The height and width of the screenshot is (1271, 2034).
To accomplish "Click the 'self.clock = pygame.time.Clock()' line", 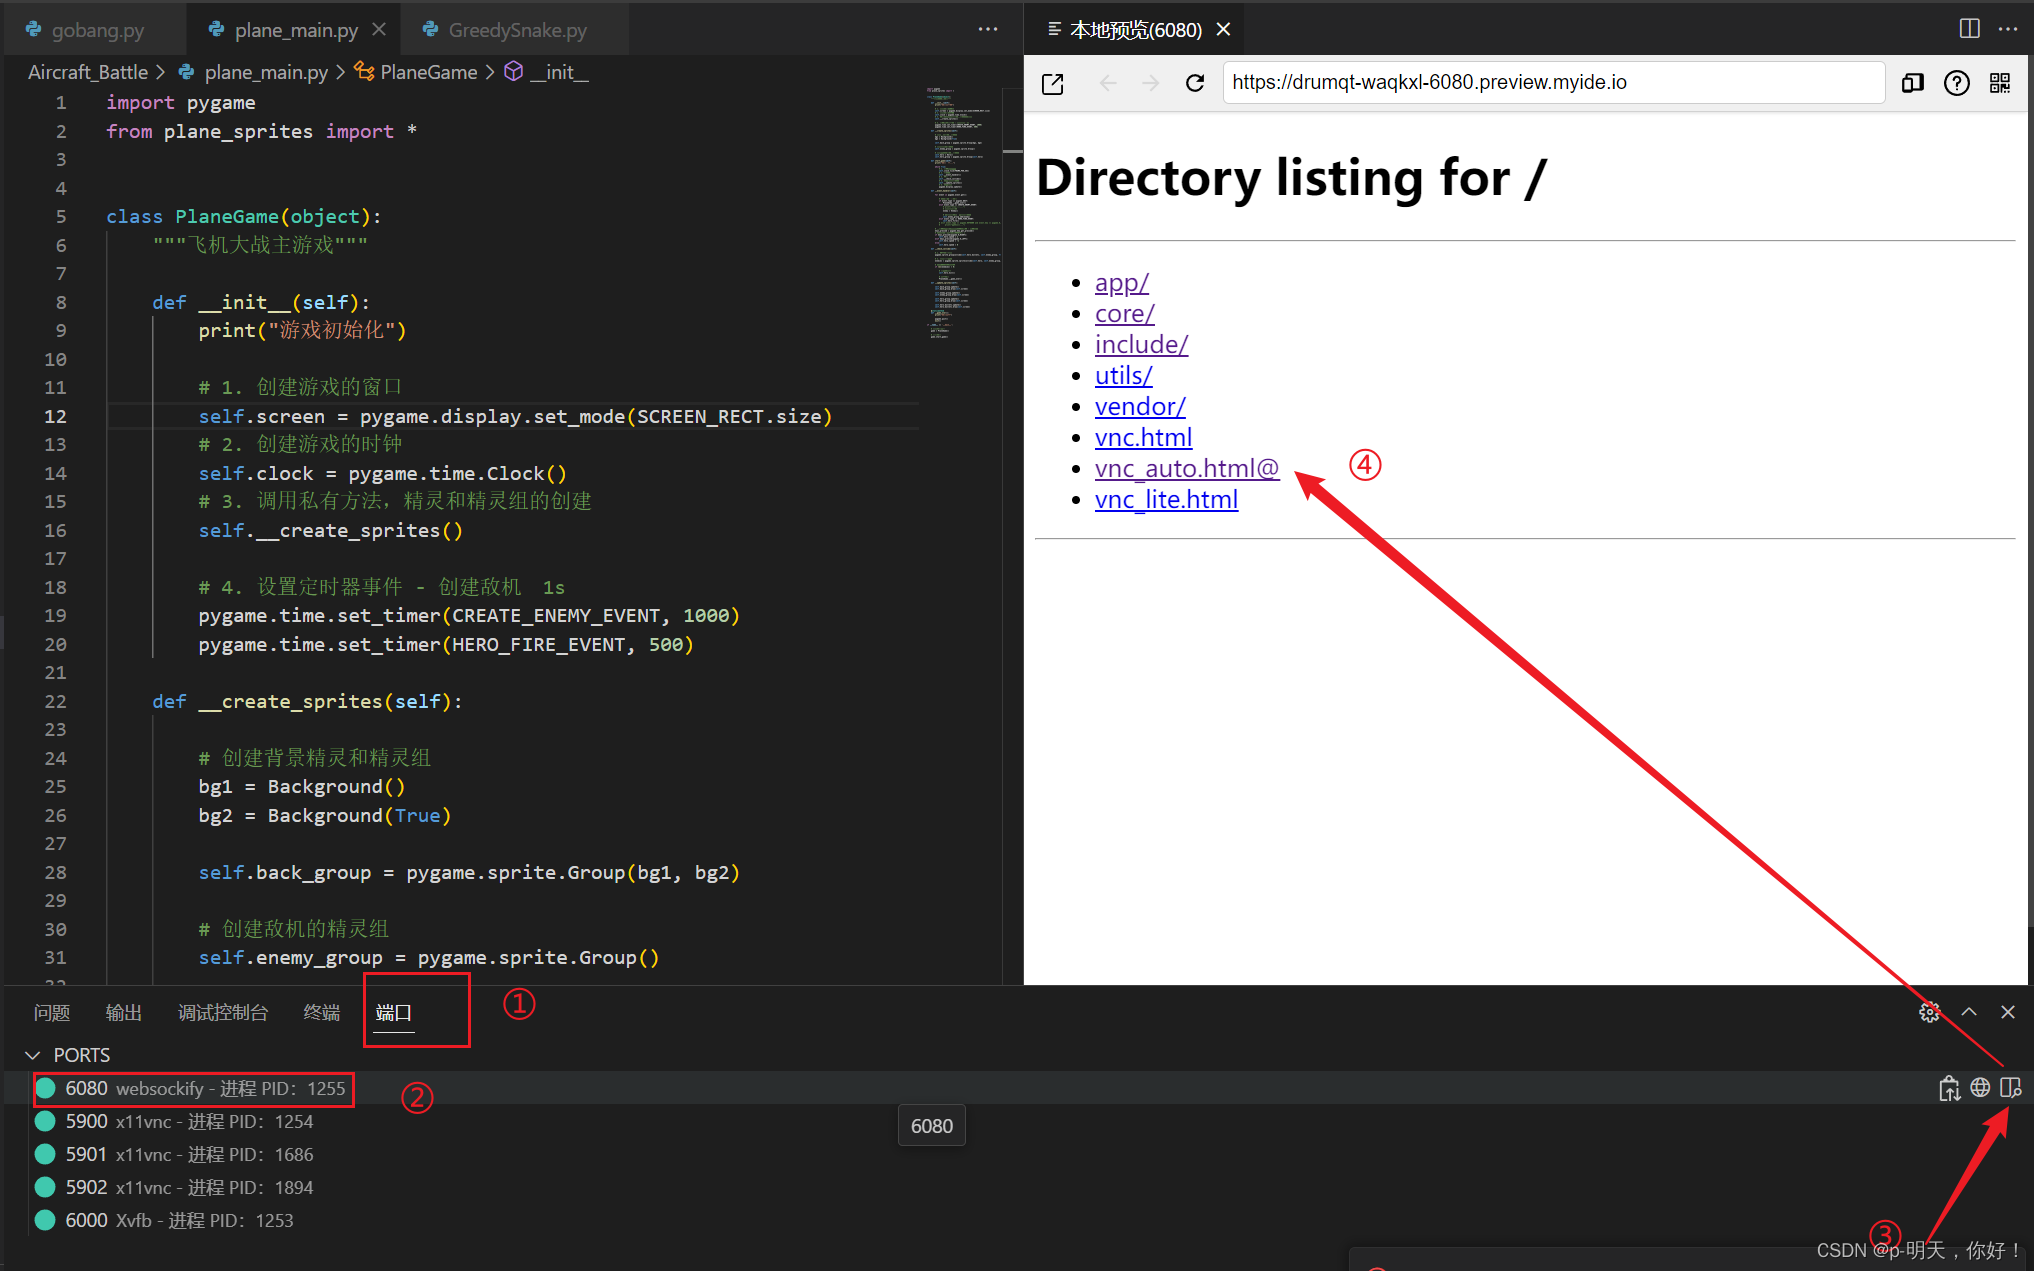I will pos(382,474).
